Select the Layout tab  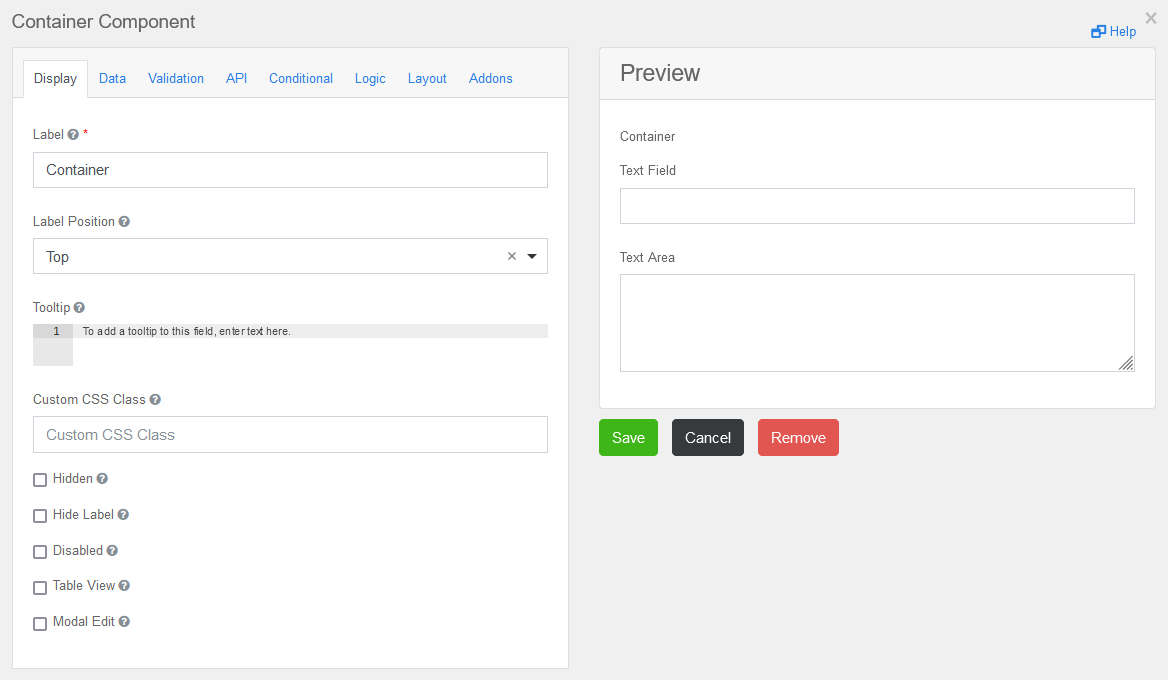(427, 79)
